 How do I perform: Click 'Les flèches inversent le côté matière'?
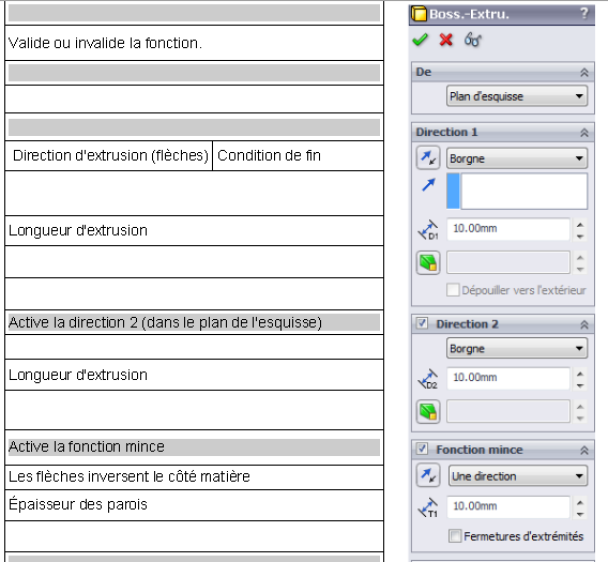(x=129, y=476)
